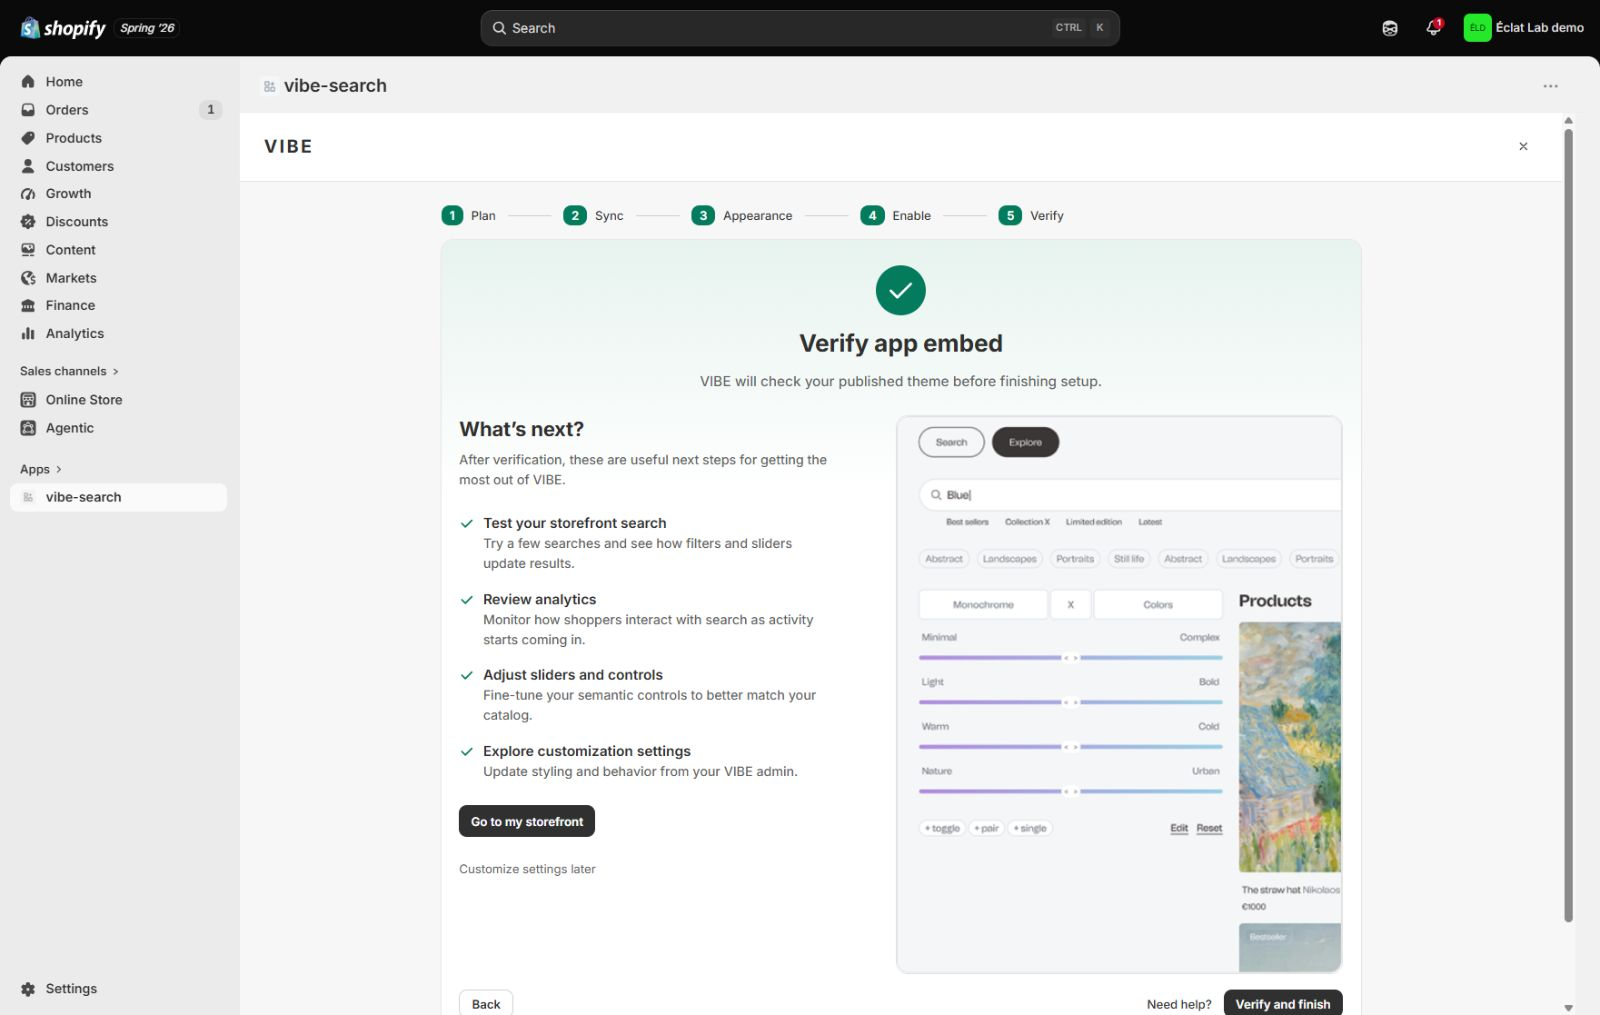Click the page vertical scrollbar
The height and width of the screenshot is (1015, 1600).
(x=1568, y=525)
